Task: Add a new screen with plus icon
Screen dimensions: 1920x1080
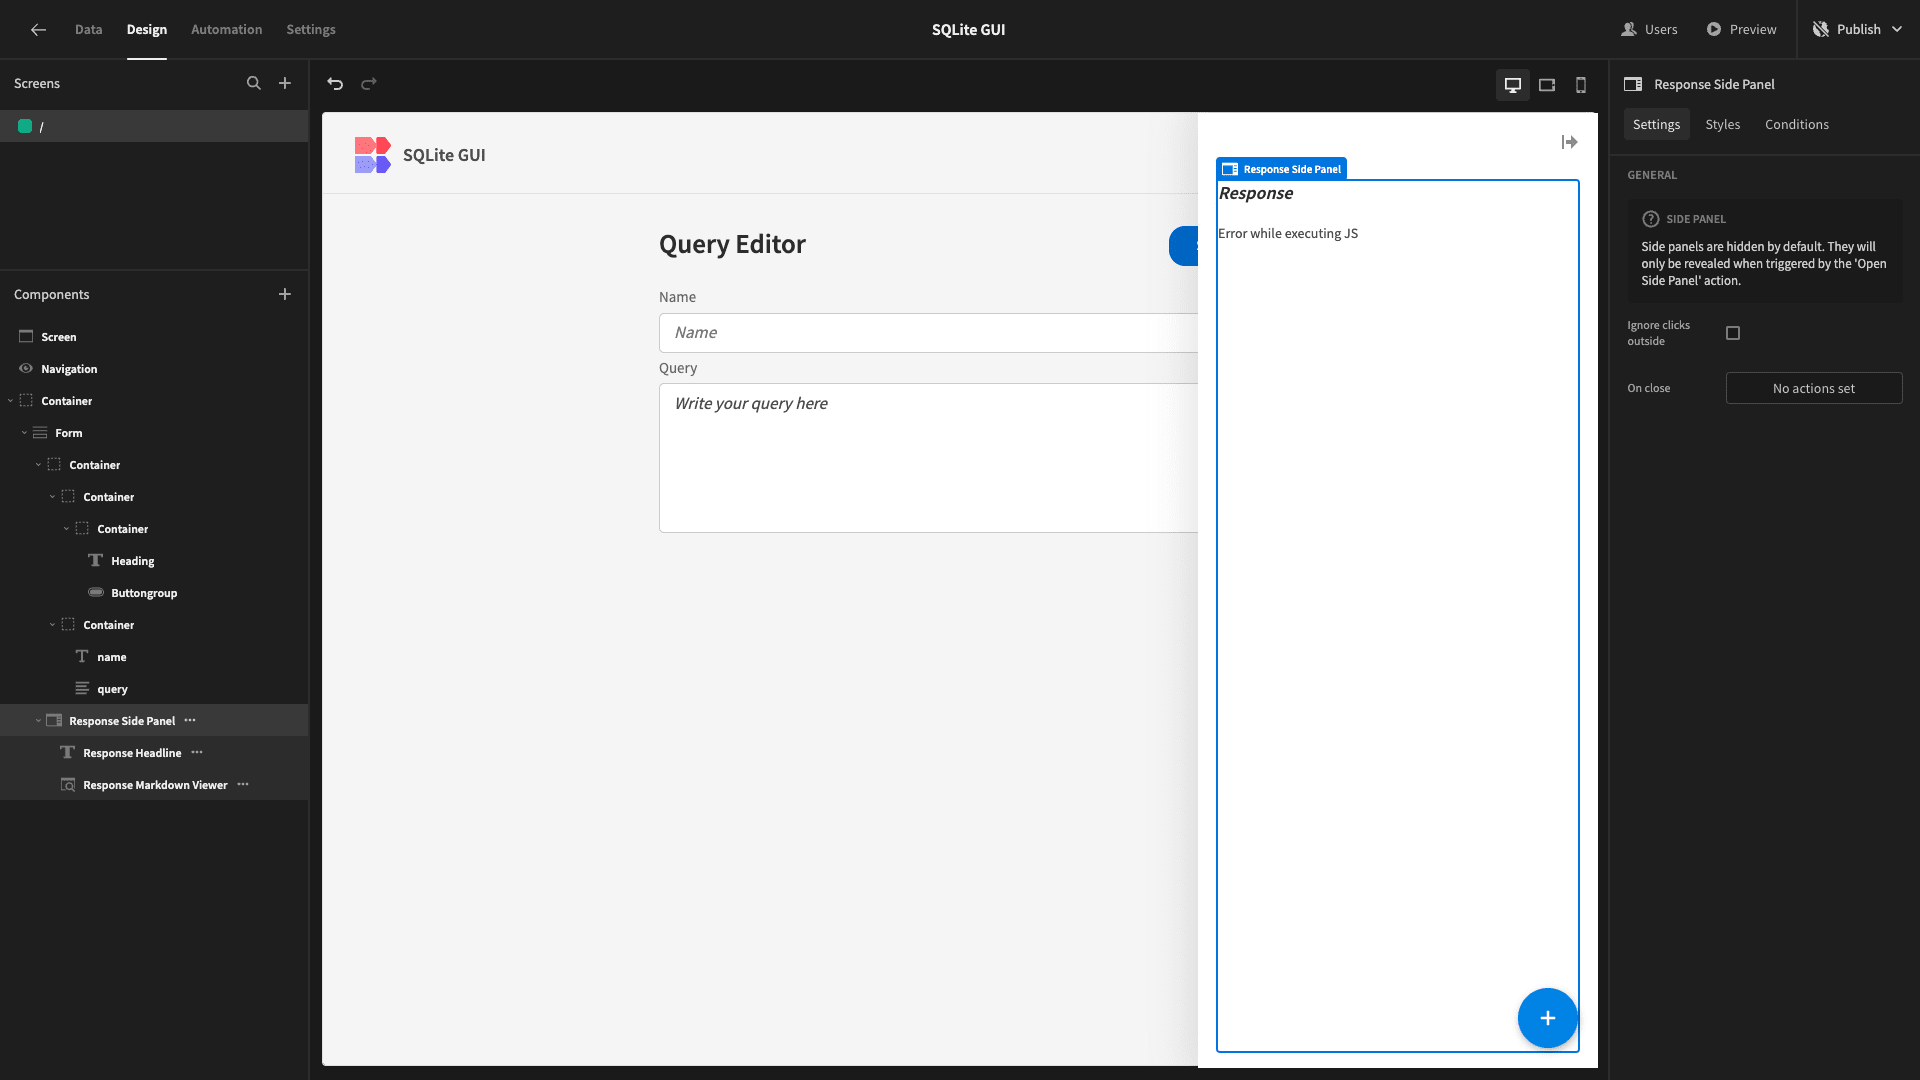Action: [x=285, y=83]
